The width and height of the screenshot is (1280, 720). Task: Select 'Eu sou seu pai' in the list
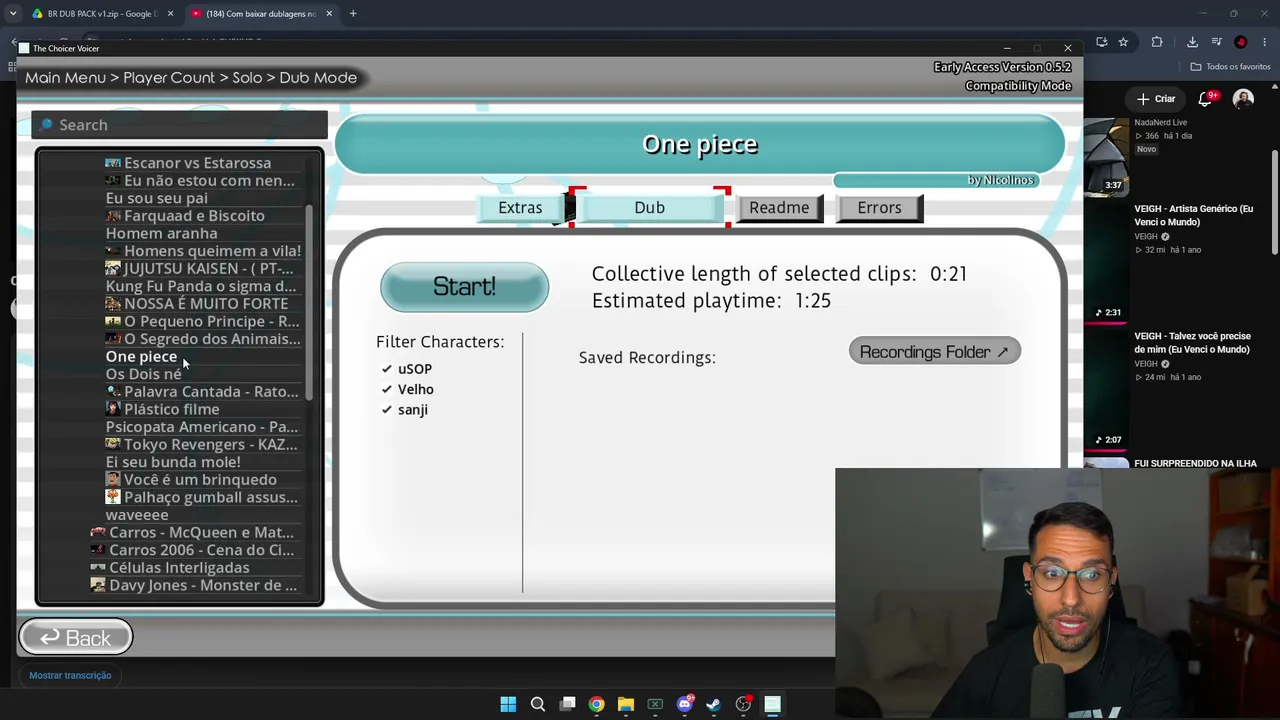coord(157,198)
